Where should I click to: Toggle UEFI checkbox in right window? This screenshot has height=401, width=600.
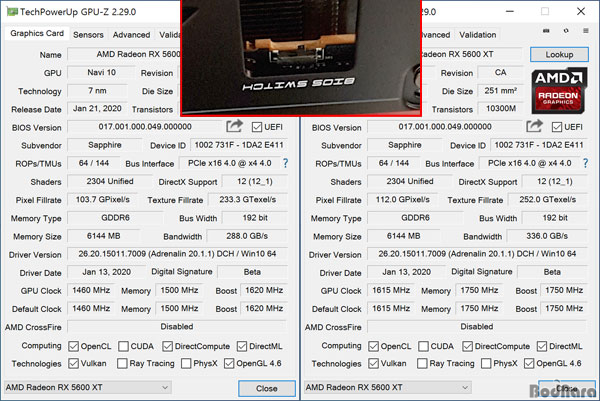(x=557, y=127)
